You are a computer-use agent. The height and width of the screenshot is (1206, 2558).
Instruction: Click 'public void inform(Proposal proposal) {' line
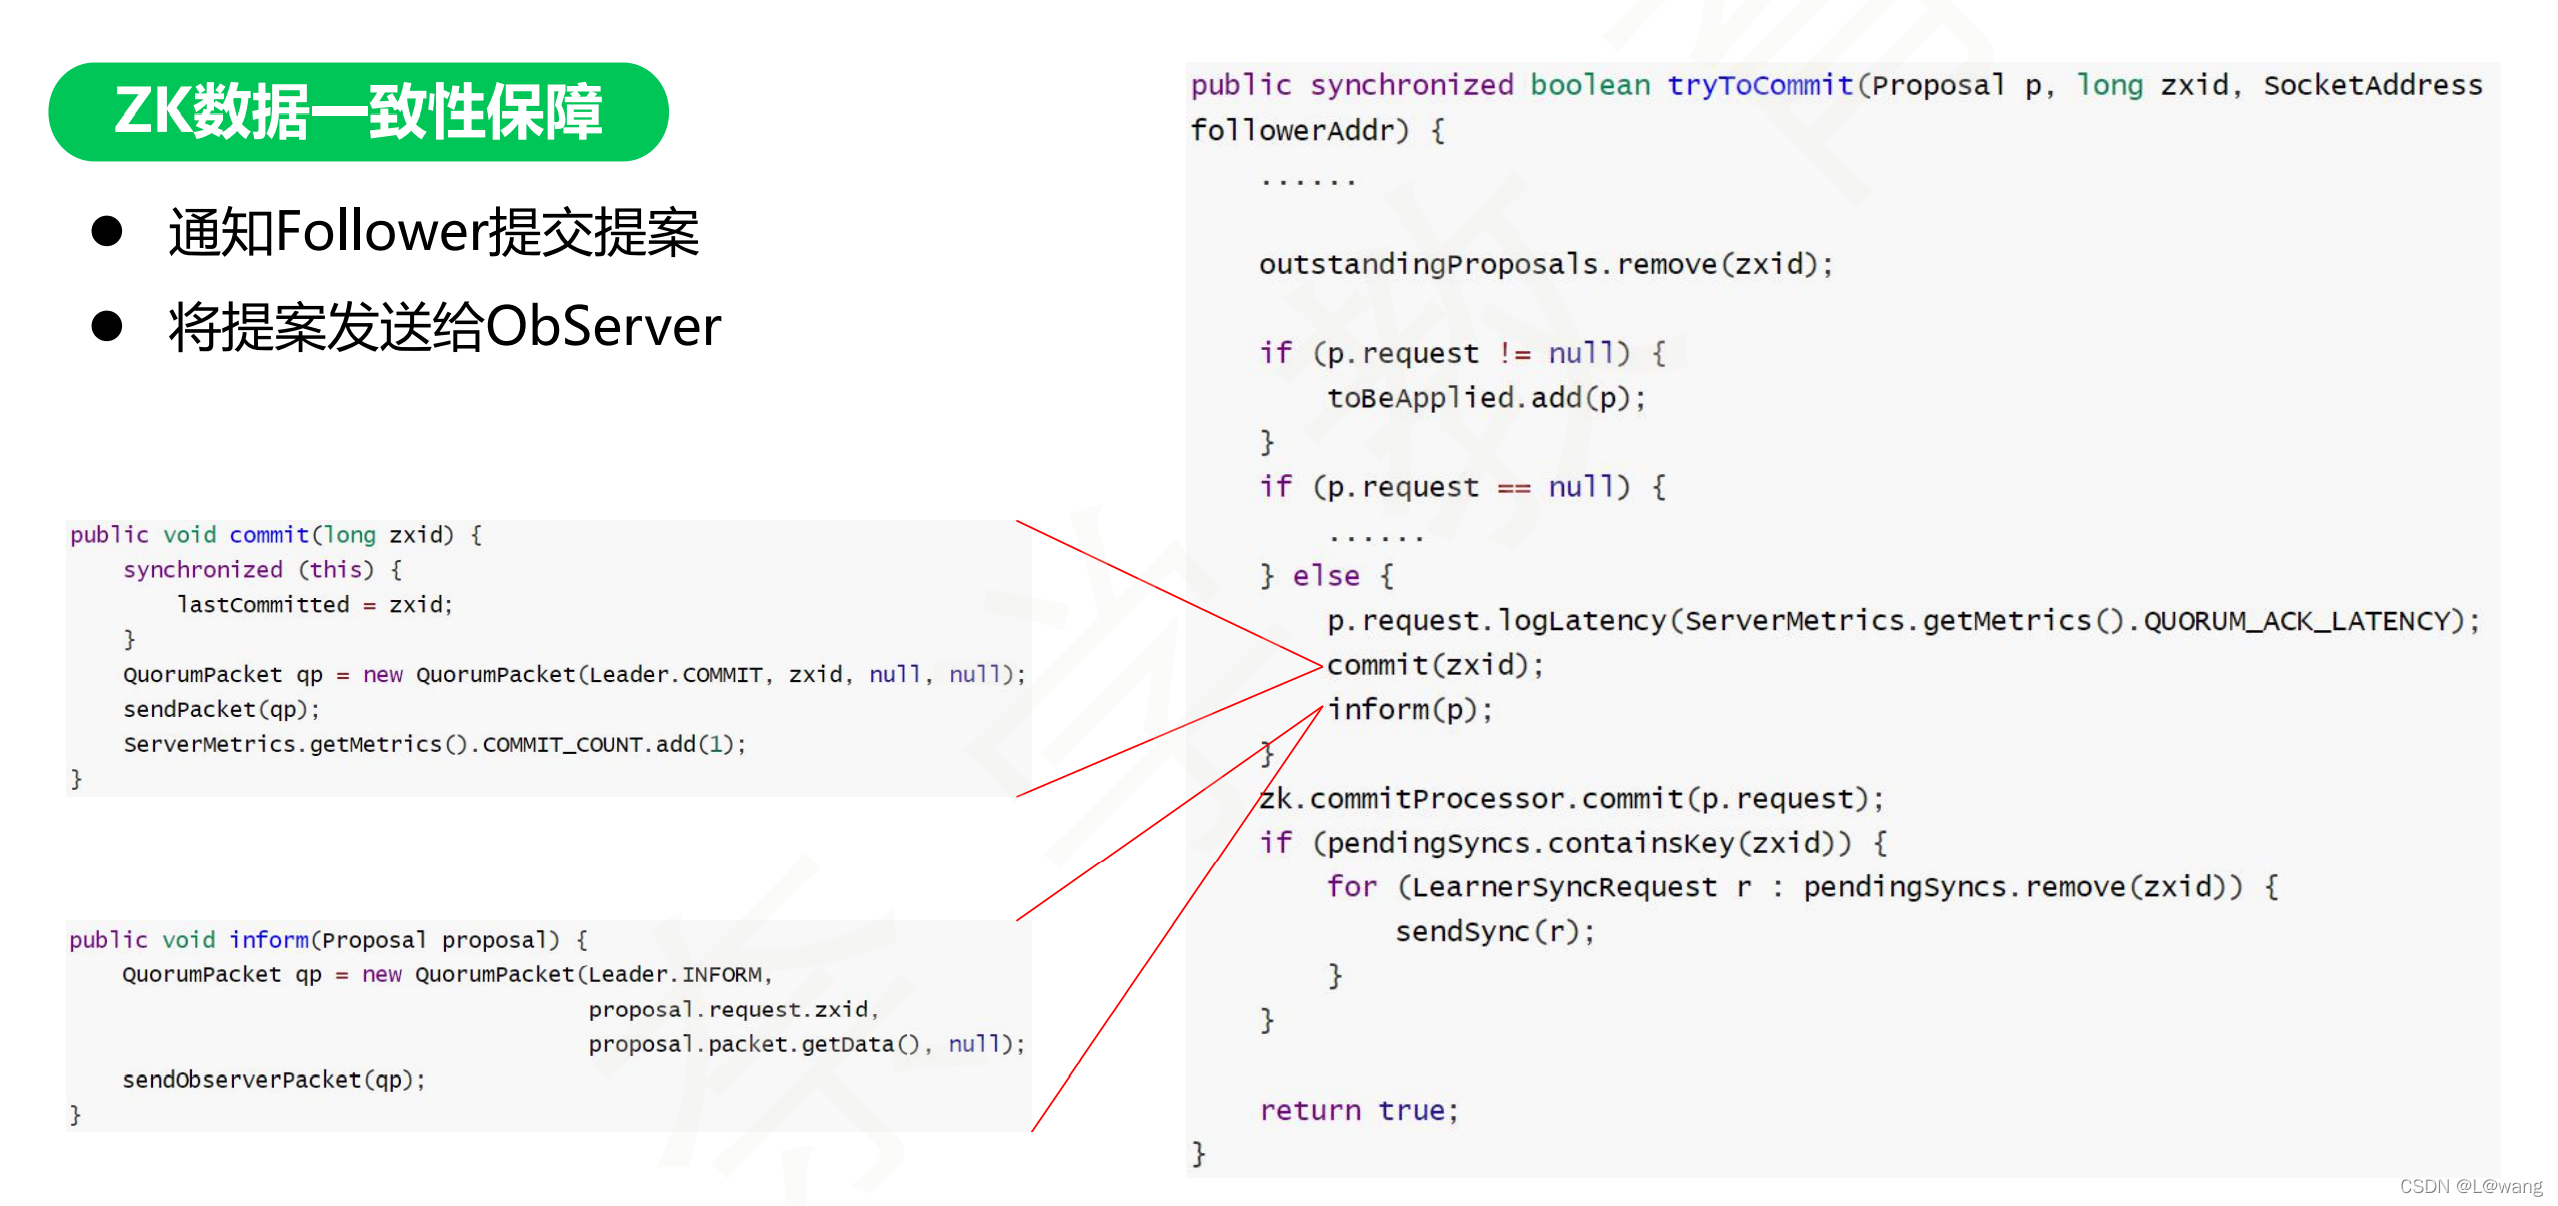[329, 940]
